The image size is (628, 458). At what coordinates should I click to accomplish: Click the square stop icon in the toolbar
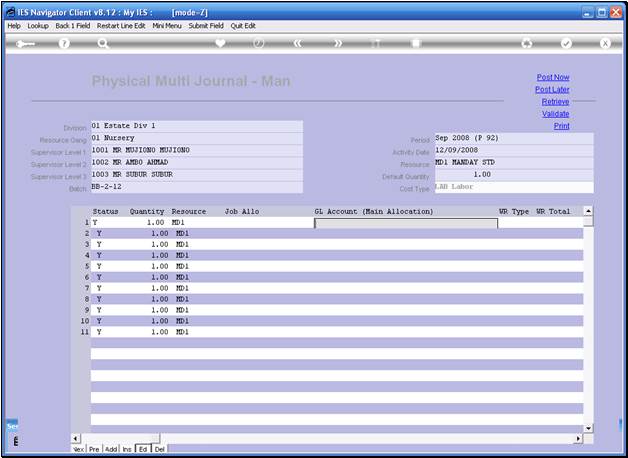click(x=416, y=43)
